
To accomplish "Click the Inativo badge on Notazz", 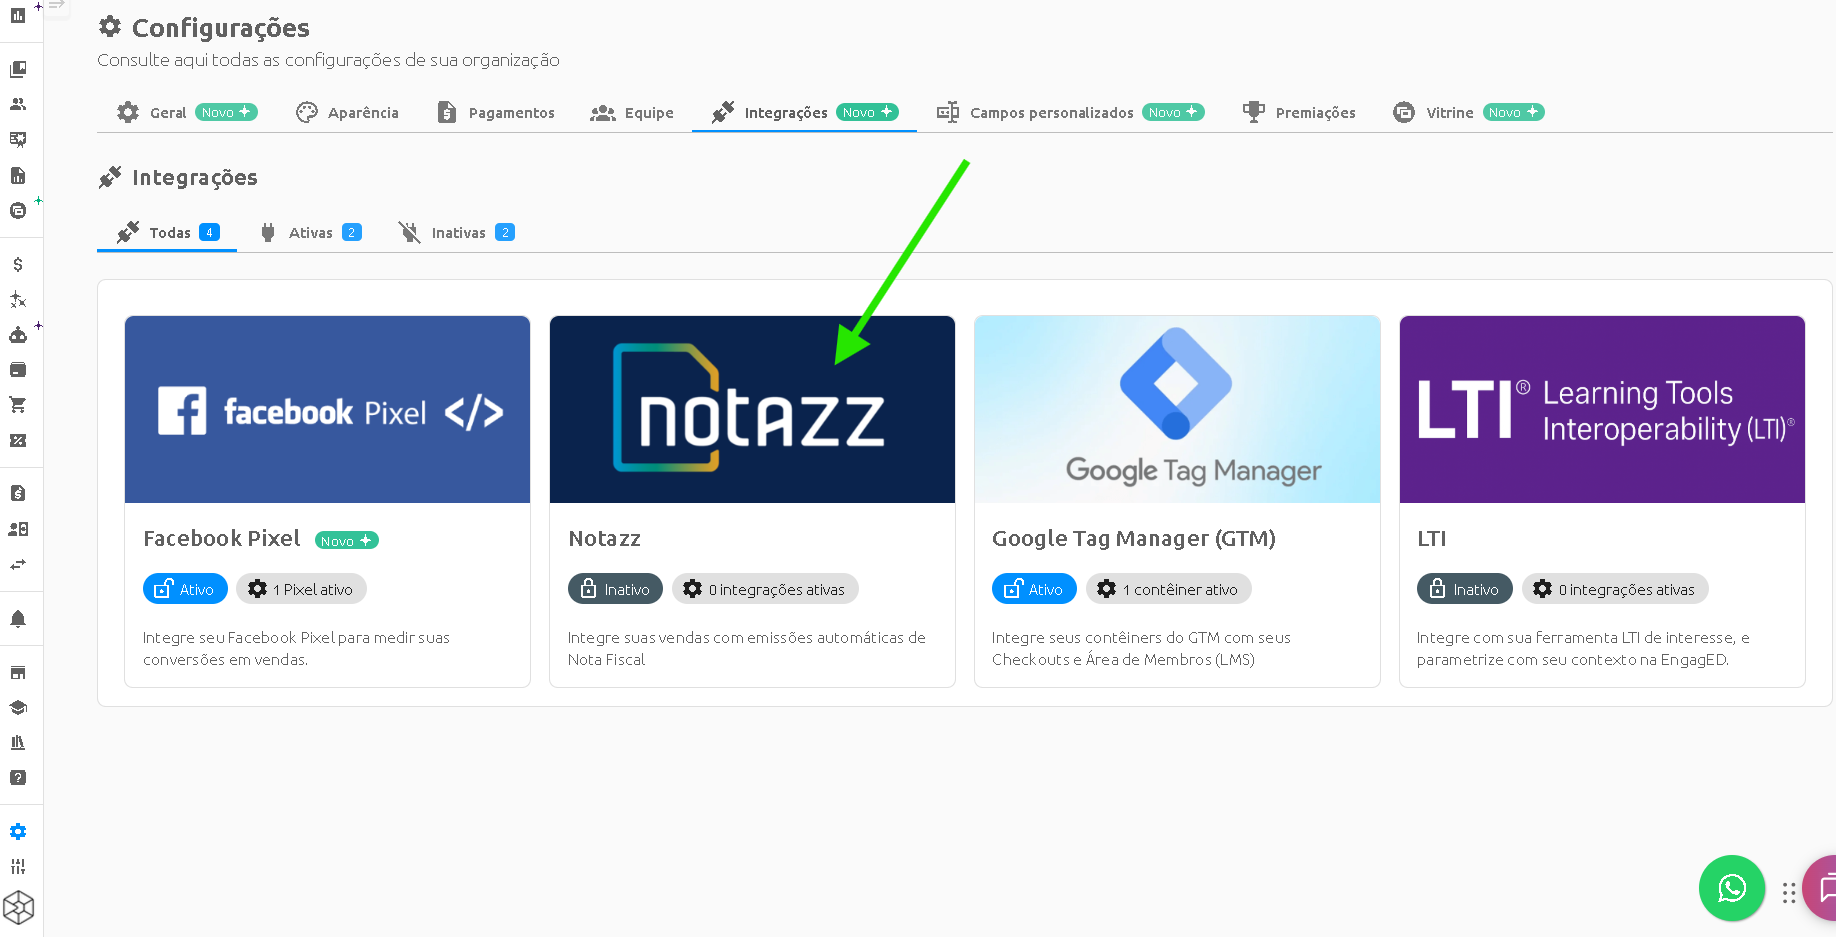I will (x=615, y=589).
